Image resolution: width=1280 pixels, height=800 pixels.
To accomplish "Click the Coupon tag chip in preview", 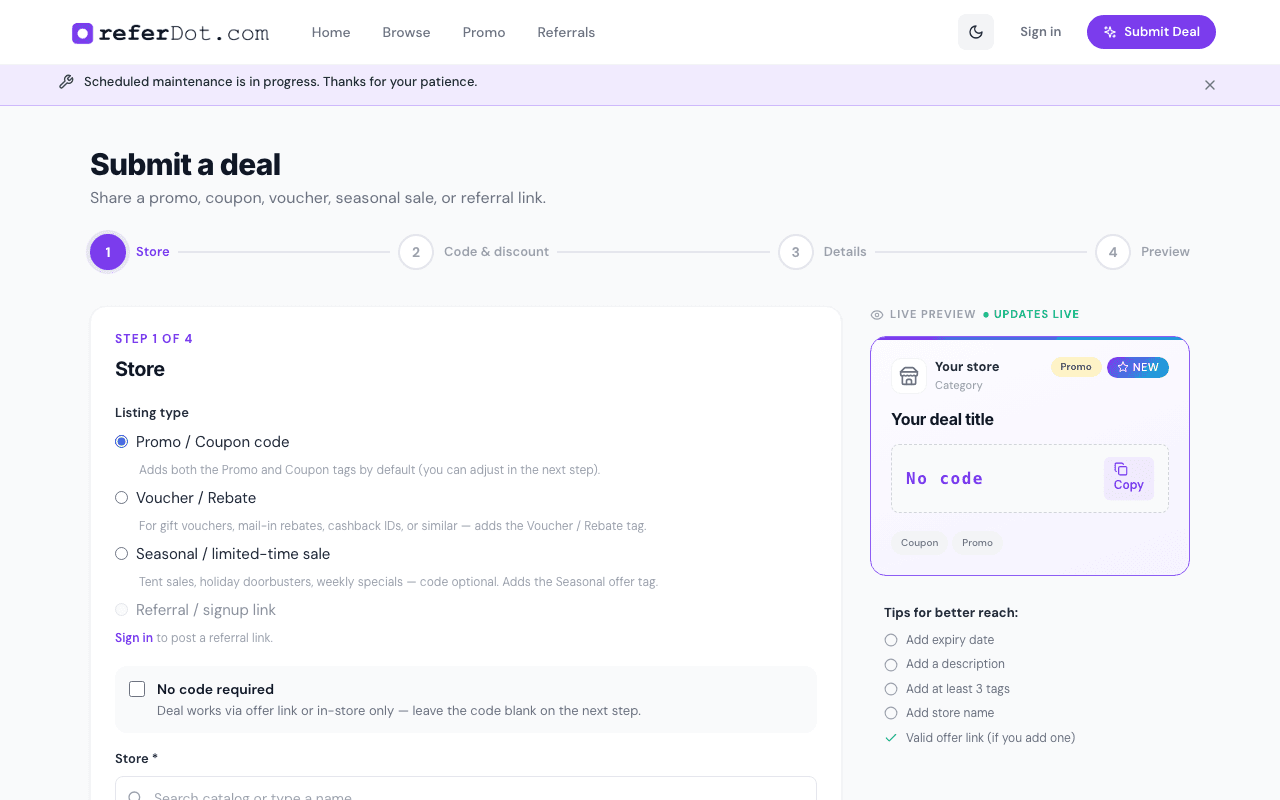I will click(919, 543).
